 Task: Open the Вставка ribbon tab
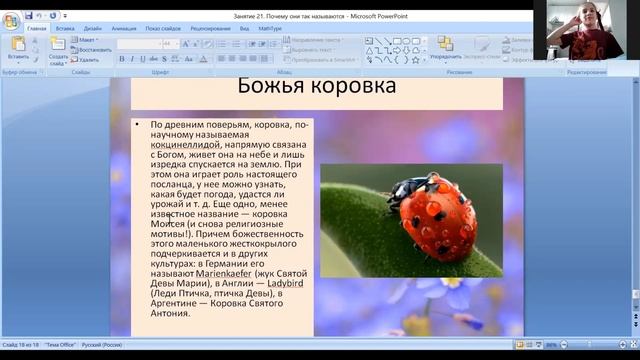coord(65,29)
